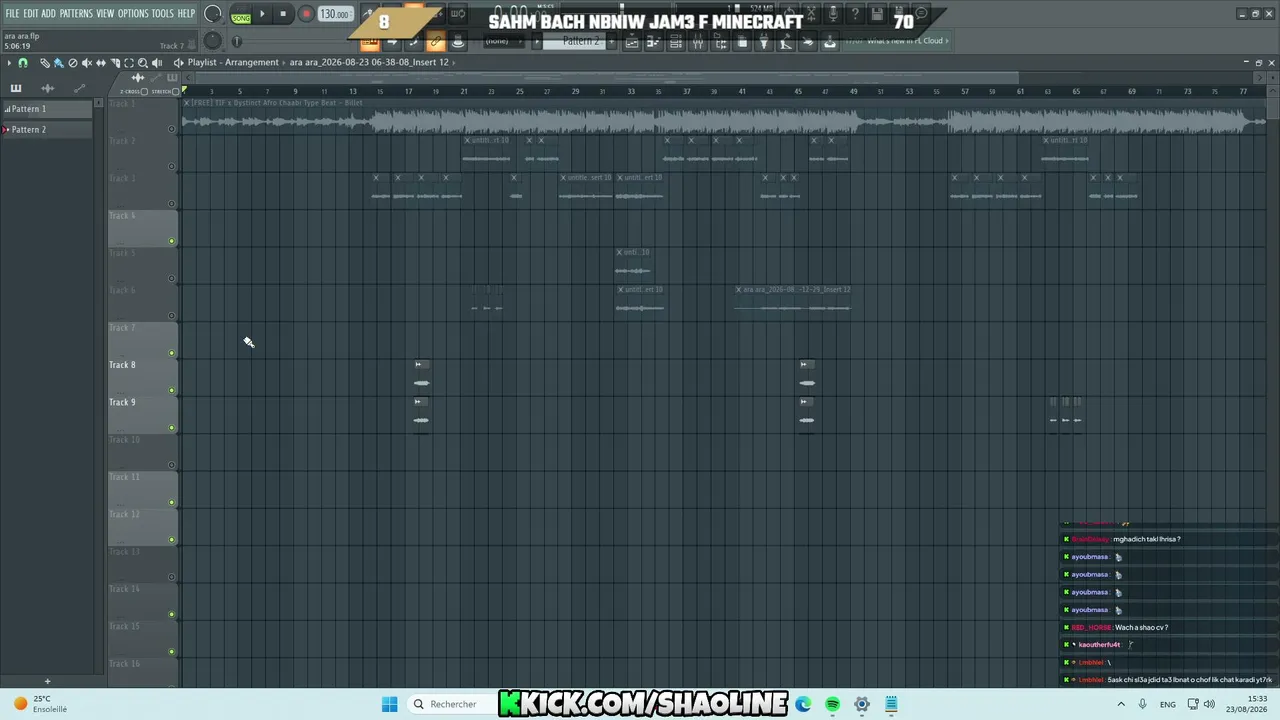
Task: Click the stamp icon next to the chain
Action: pos(459,41)
